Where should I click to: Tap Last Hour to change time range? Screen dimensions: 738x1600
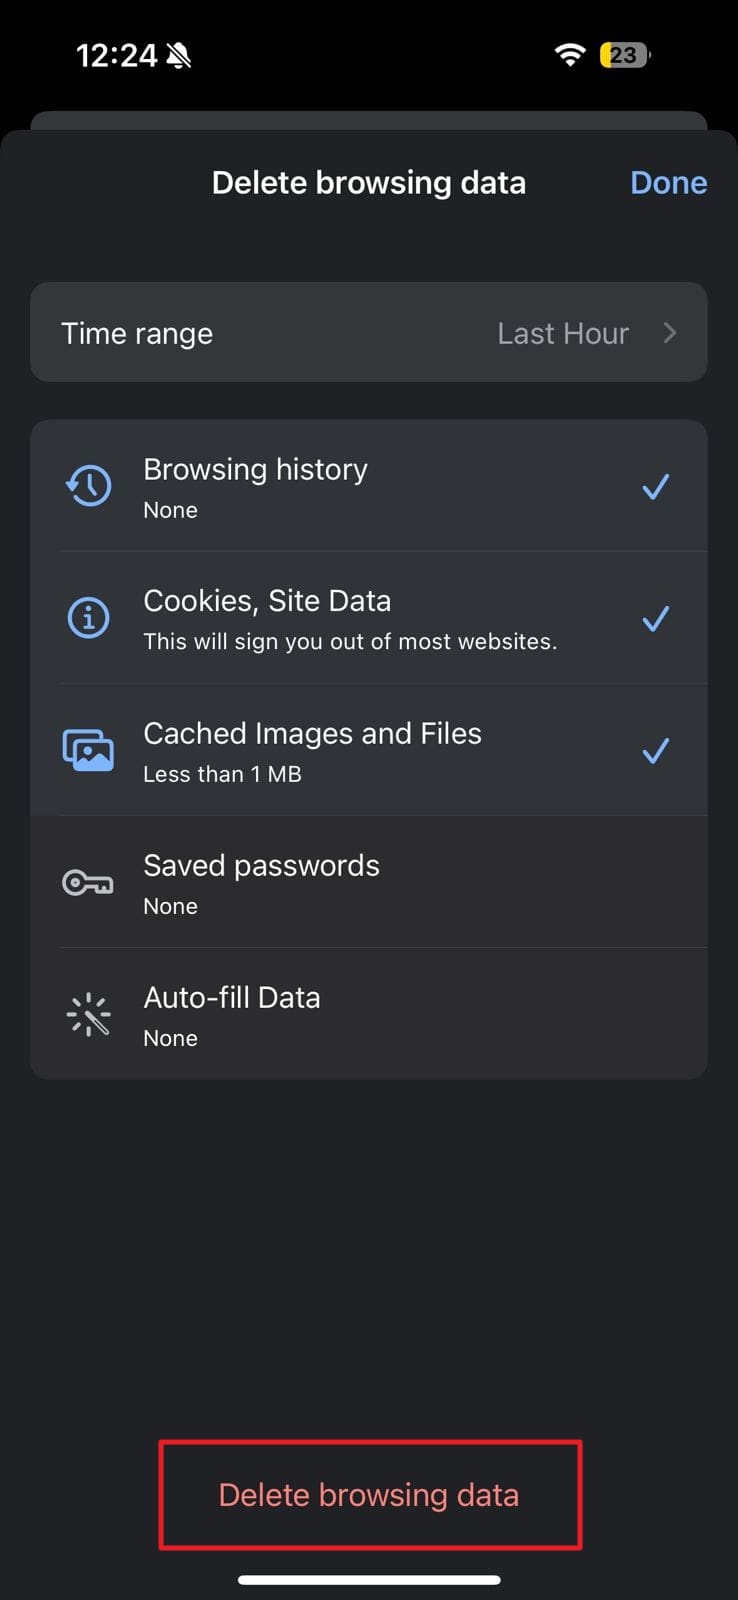(x=563, y=333)
